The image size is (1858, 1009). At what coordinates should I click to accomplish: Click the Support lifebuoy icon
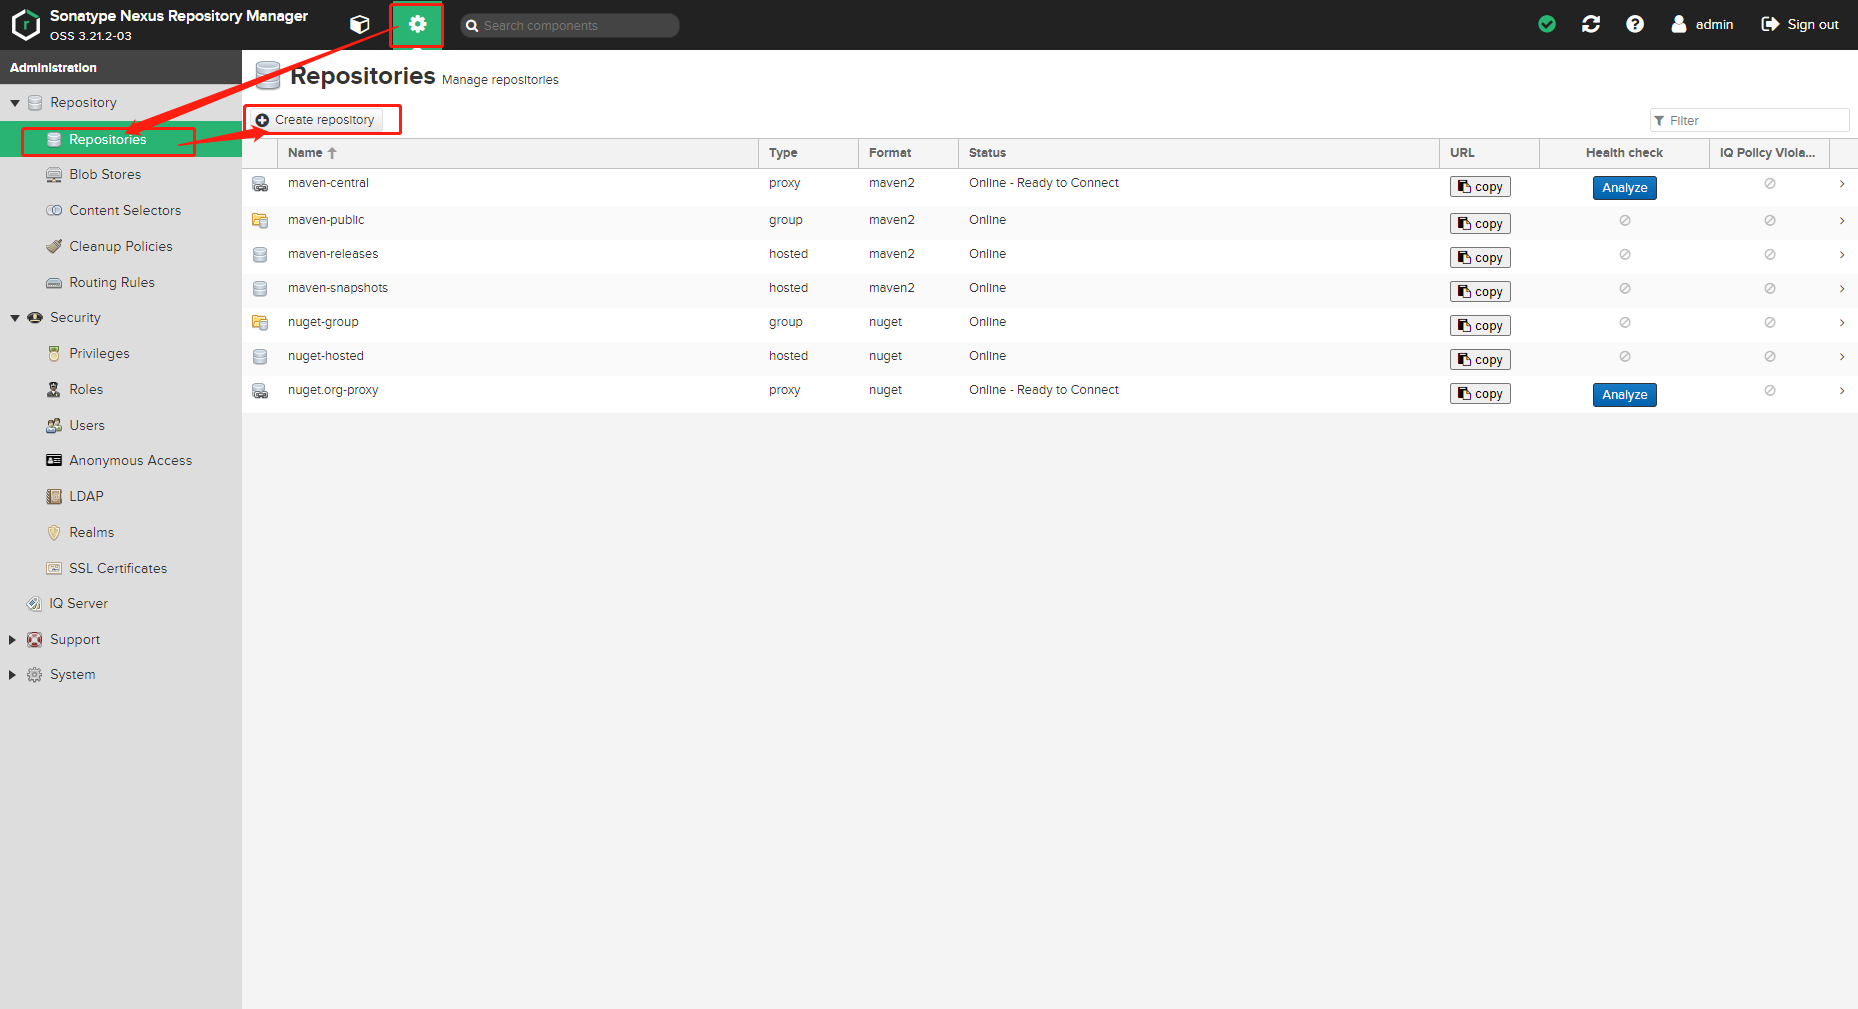[x=35, y=640]
